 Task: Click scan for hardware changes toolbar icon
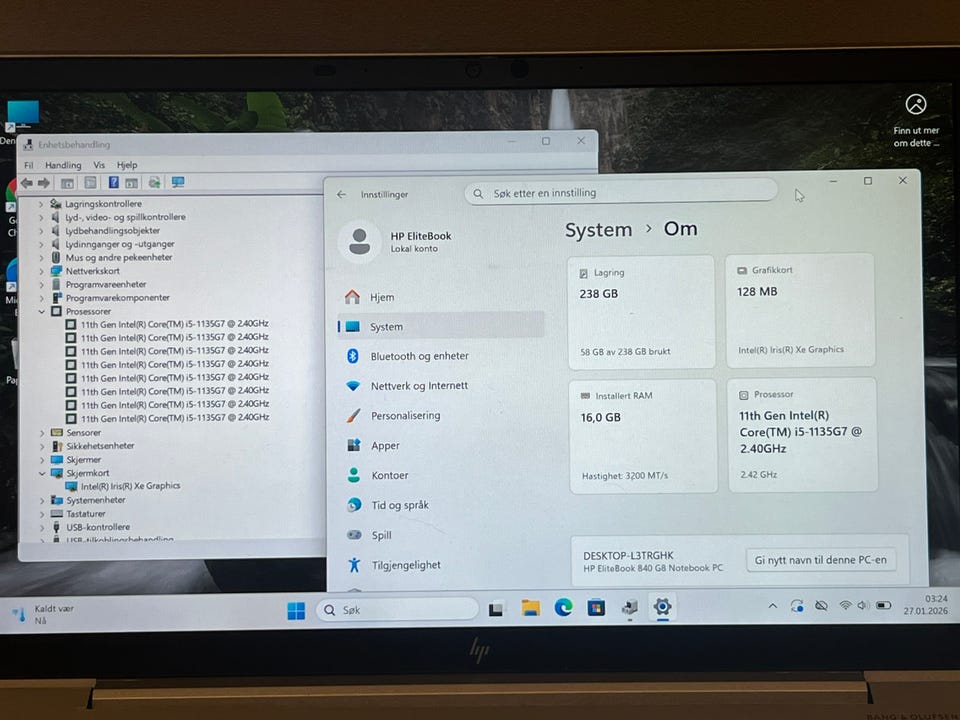[154, 182]
